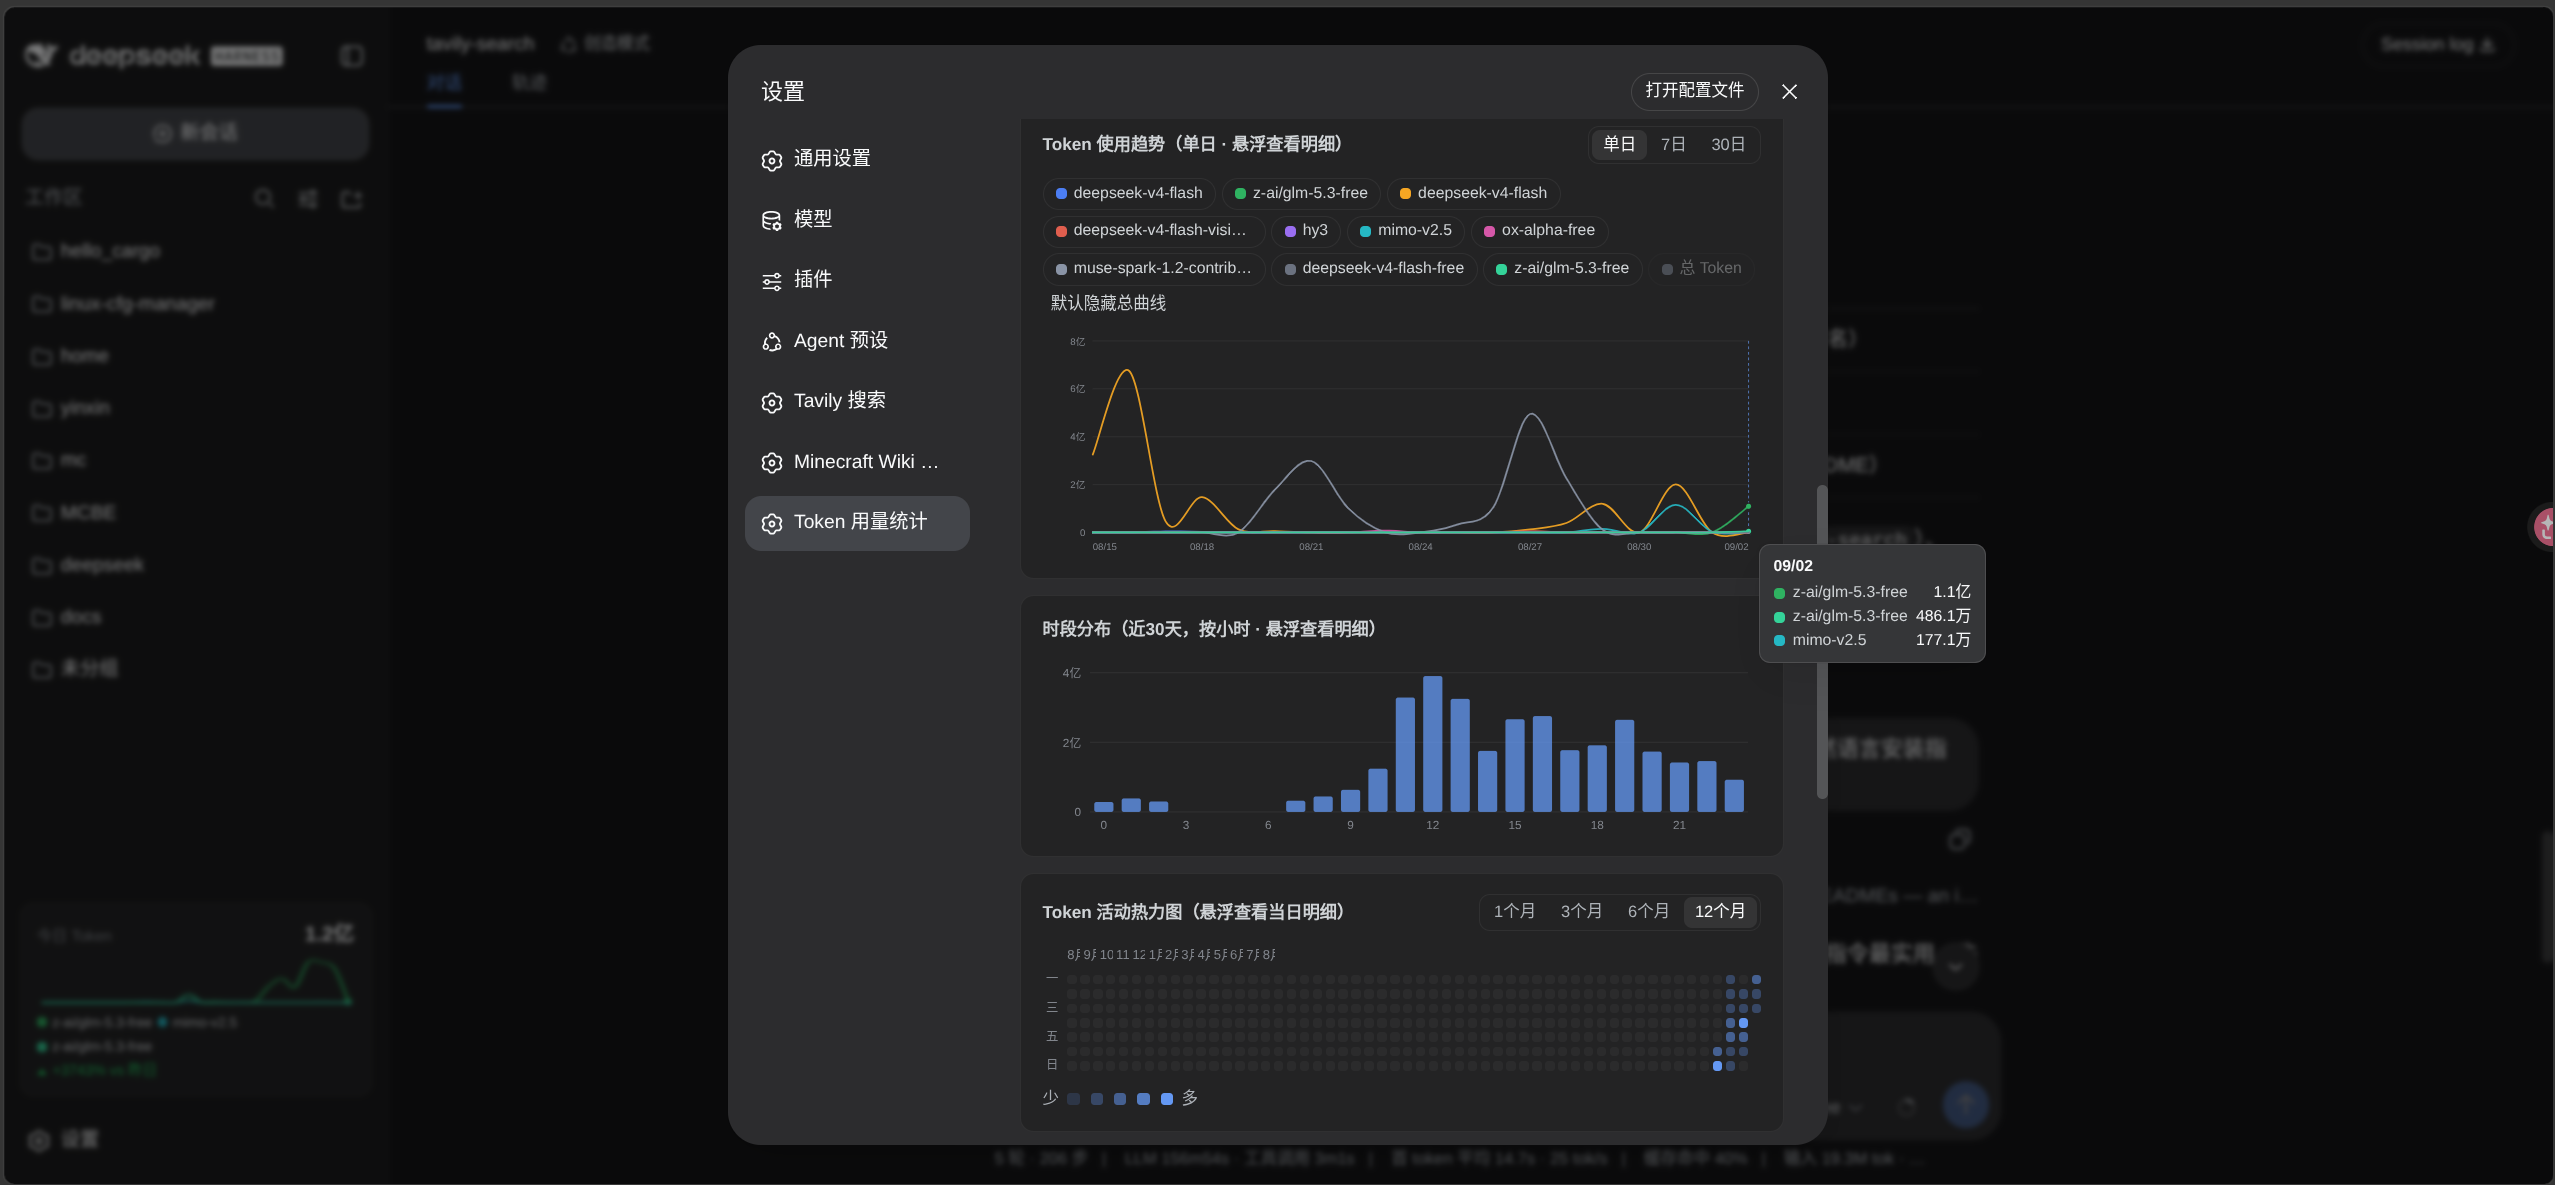The height and width of the screenshot is (1185, 2555).
Task: Toggle the purple hy3 series chip
Action: pyautogui.click(x=1306, y=230)
